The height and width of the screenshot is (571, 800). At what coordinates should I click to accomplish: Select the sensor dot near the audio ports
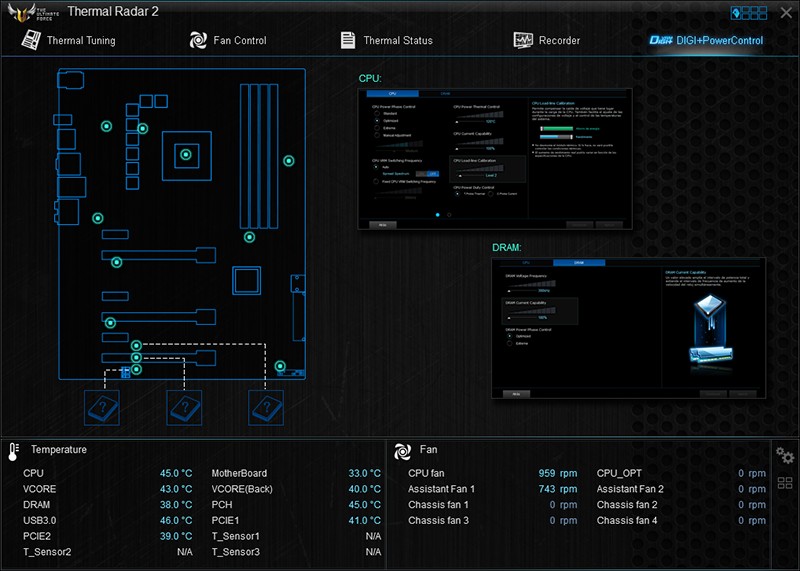pyautogui.click(x=97, y=218)
